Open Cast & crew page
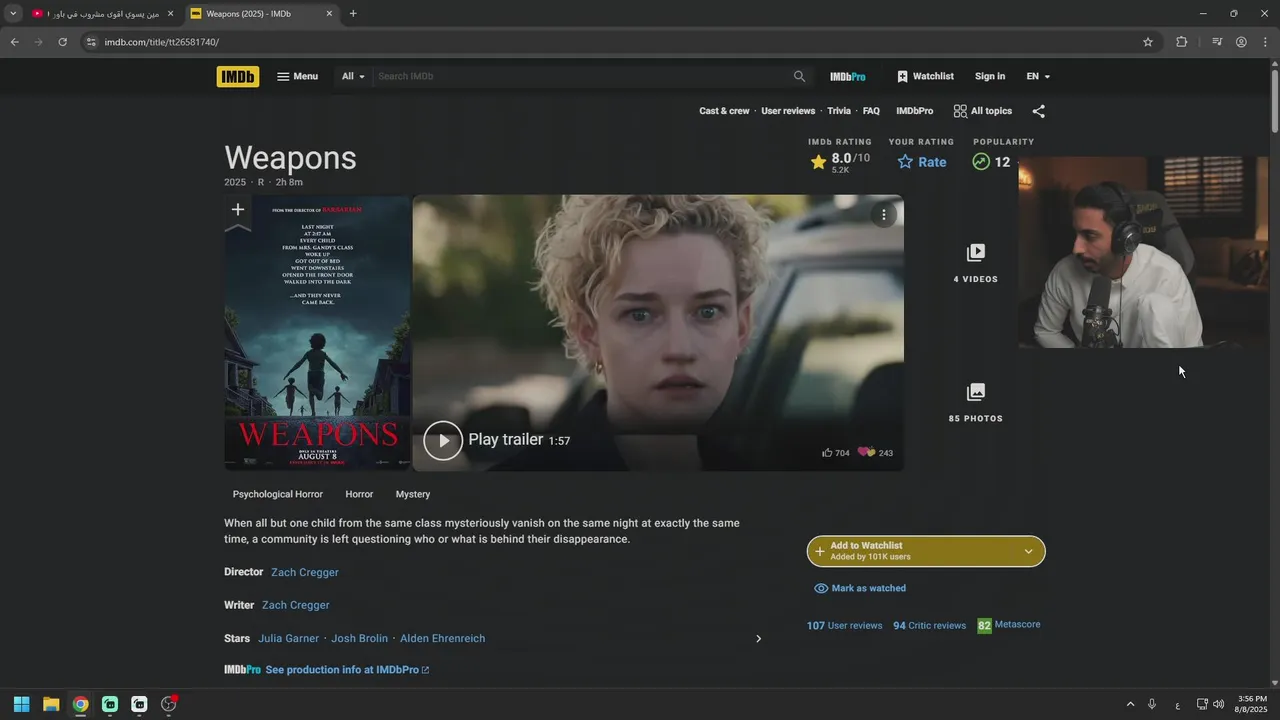 [x=724, y=111]
